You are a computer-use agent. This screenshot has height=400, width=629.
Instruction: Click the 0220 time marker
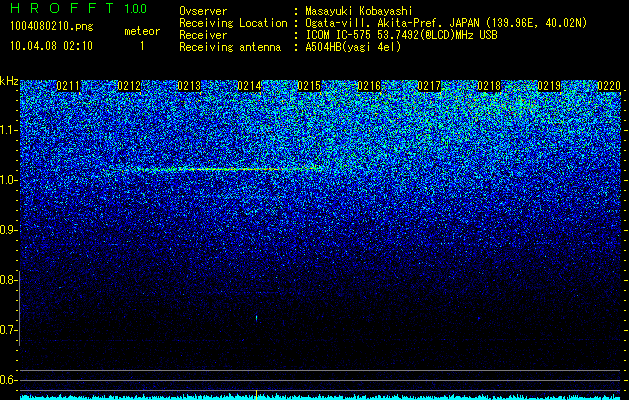[609, 86]
